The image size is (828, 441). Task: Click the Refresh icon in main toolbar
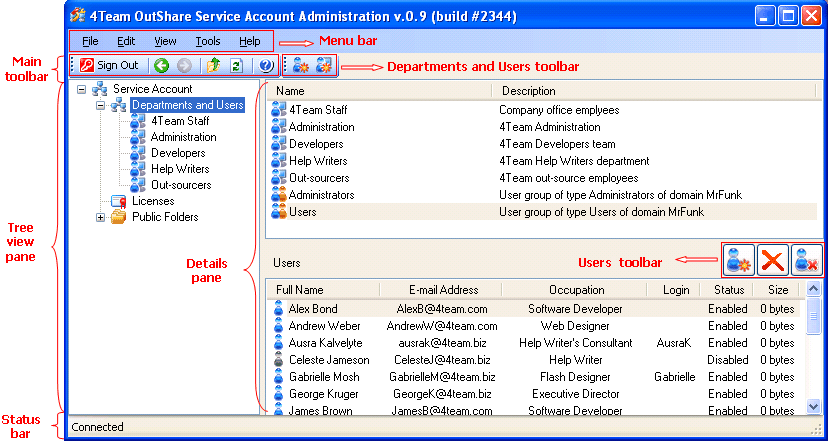pos(237,65)
